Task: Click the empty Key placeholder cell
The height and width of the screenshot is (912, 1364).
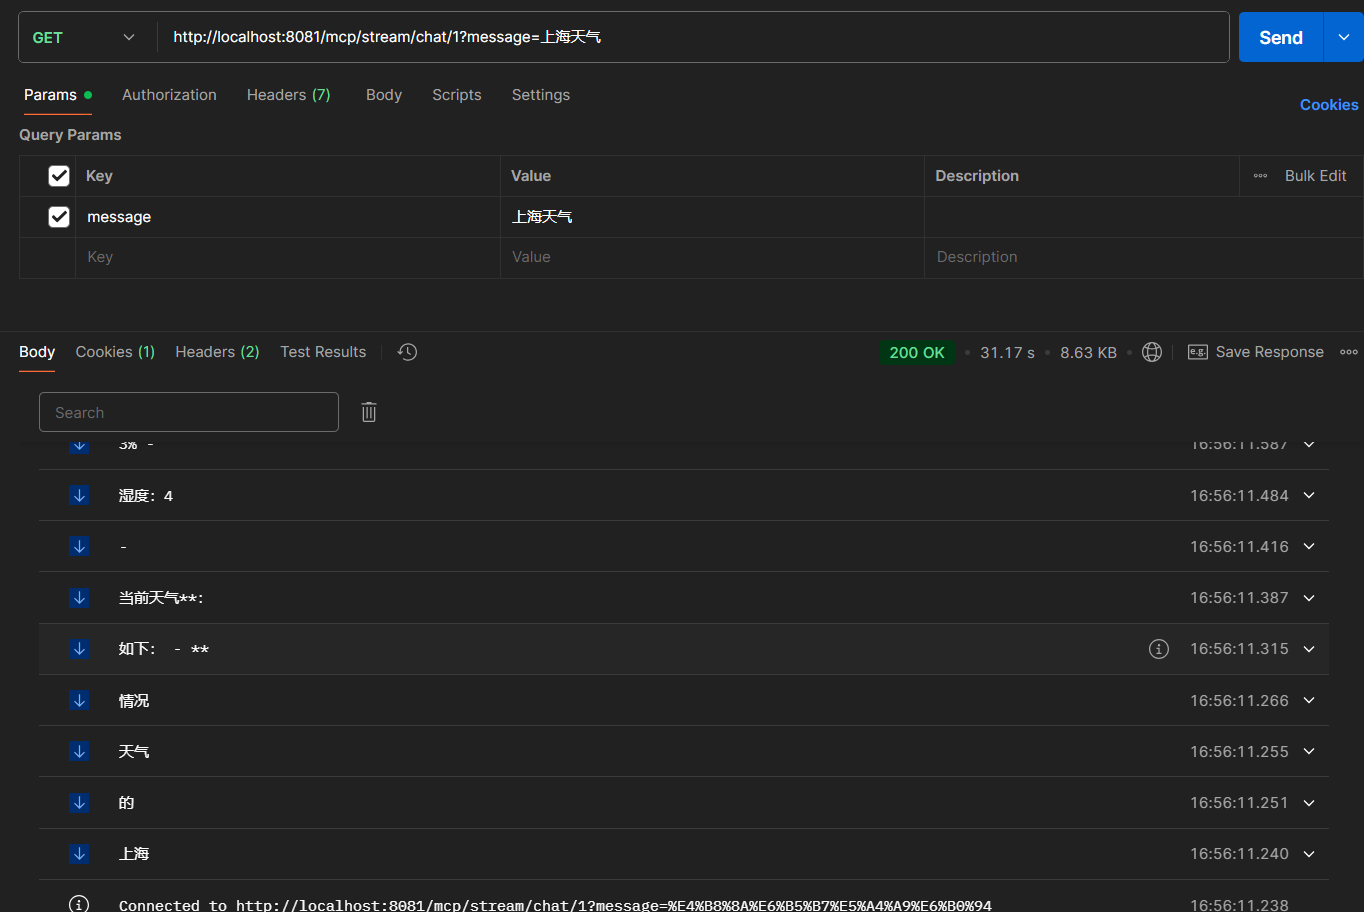Action: (x=288, y=257)
